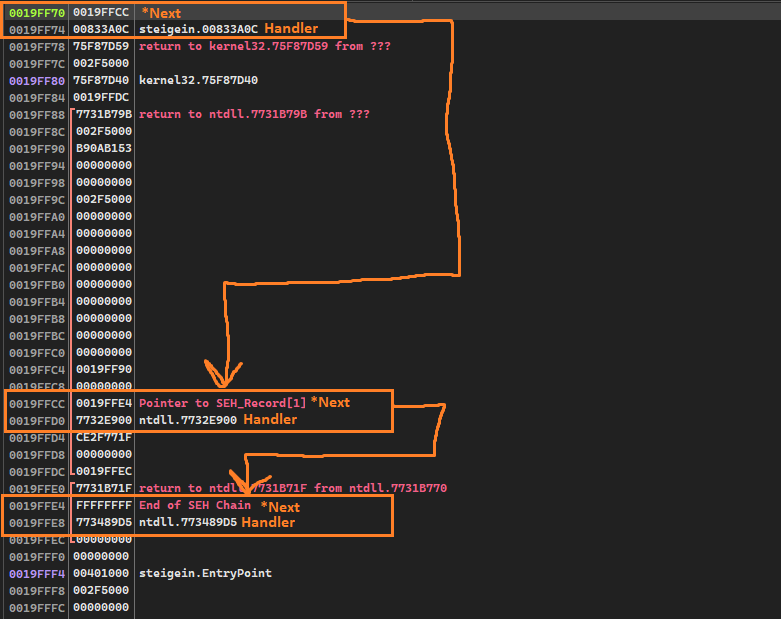Select the Pointer to SEH_Record[1] comment
The image size is (781, 619).
click(222, 403)
